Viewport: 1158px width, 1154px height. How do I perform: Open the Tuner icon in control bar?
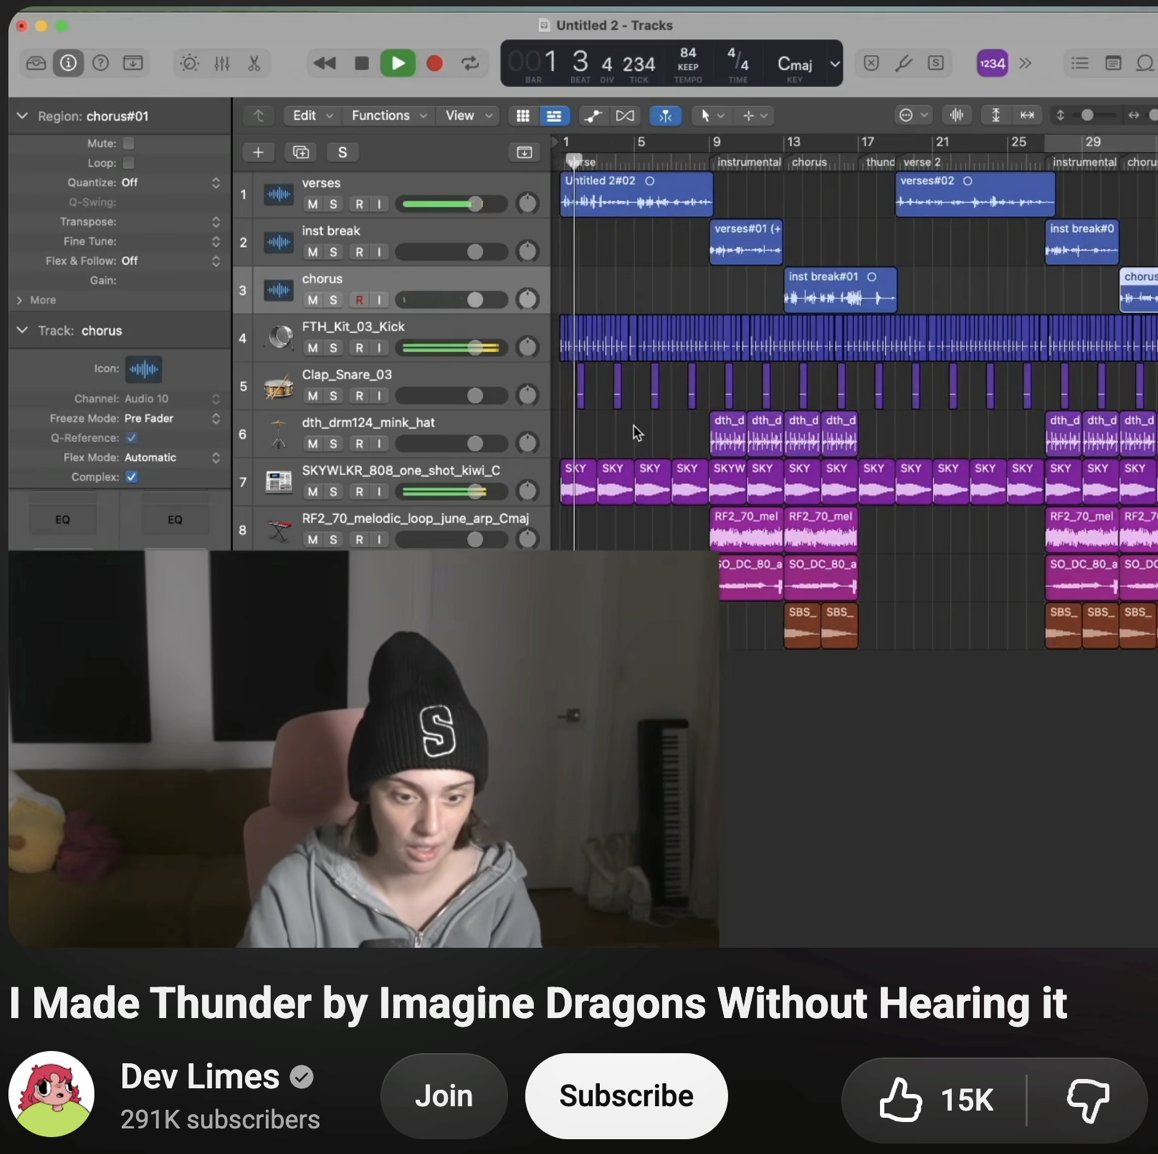point(903,63)
